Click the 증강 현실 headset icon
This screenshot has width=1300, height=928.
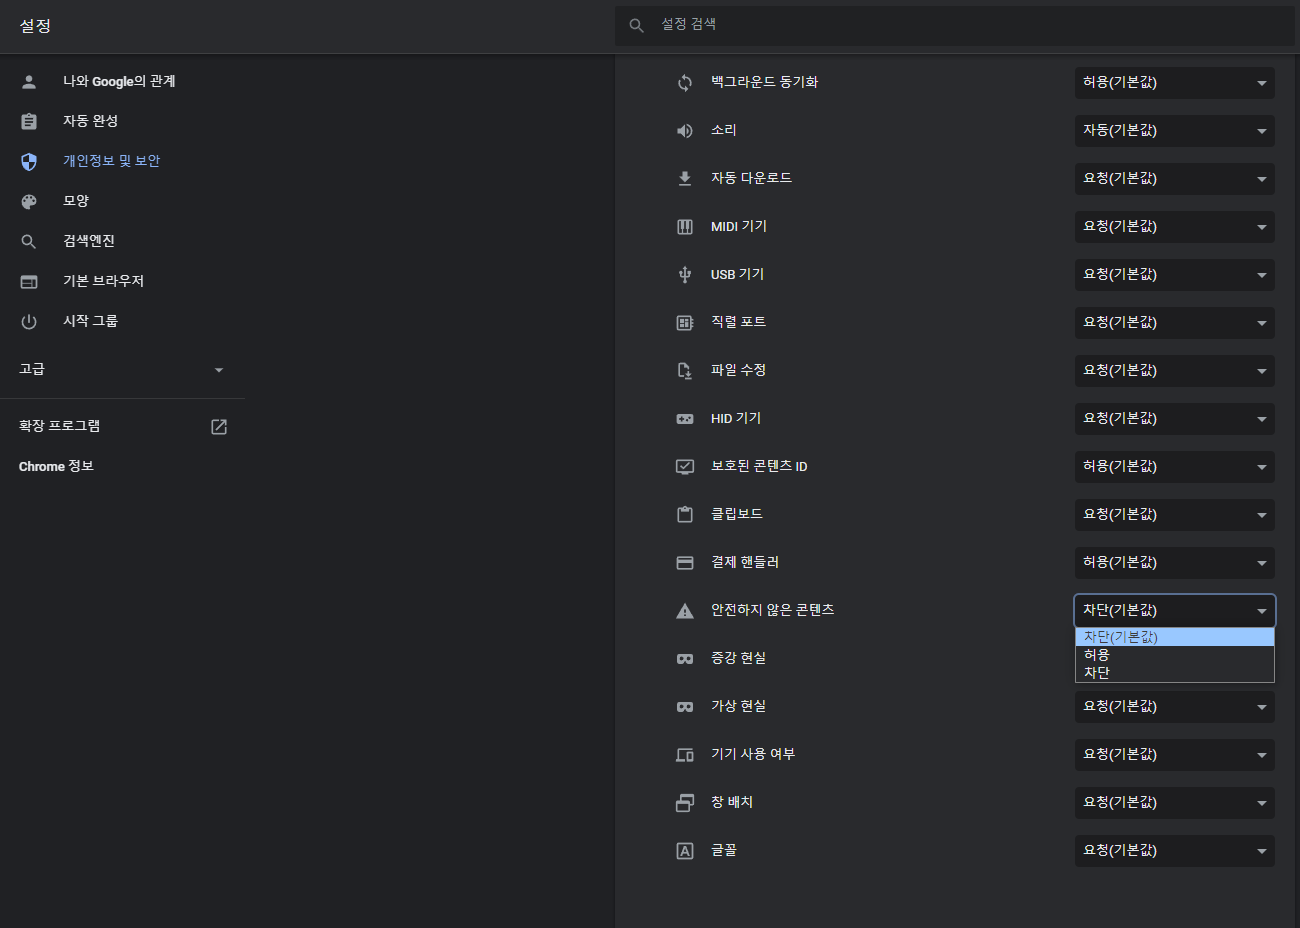(x=685, y=659)
